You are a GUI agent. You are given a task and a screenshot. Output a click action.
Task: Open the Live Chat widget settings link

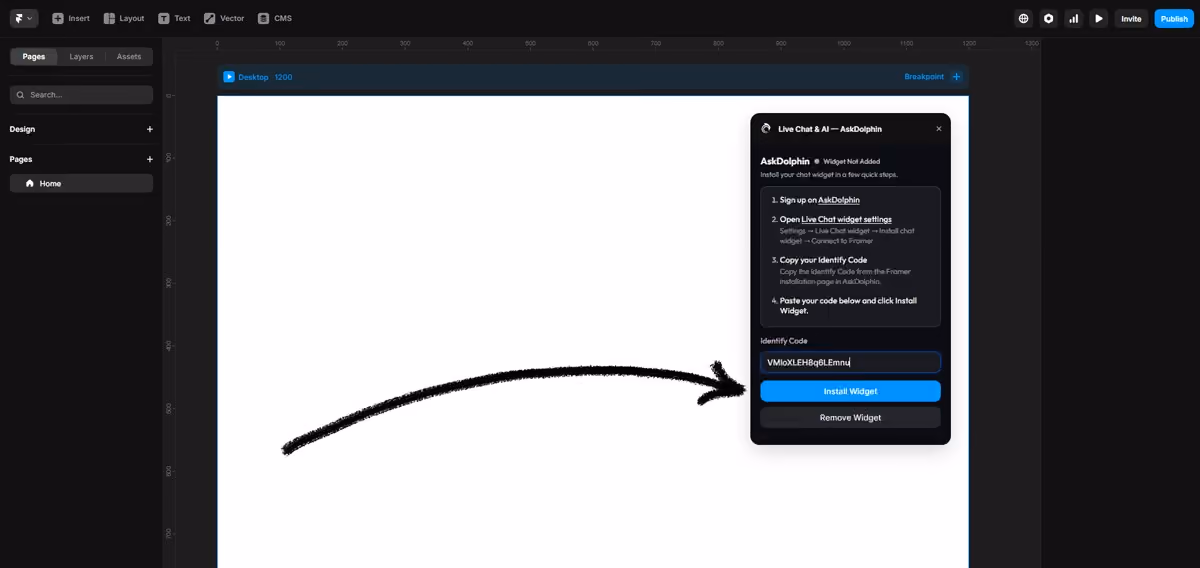[x=846, y=219]
